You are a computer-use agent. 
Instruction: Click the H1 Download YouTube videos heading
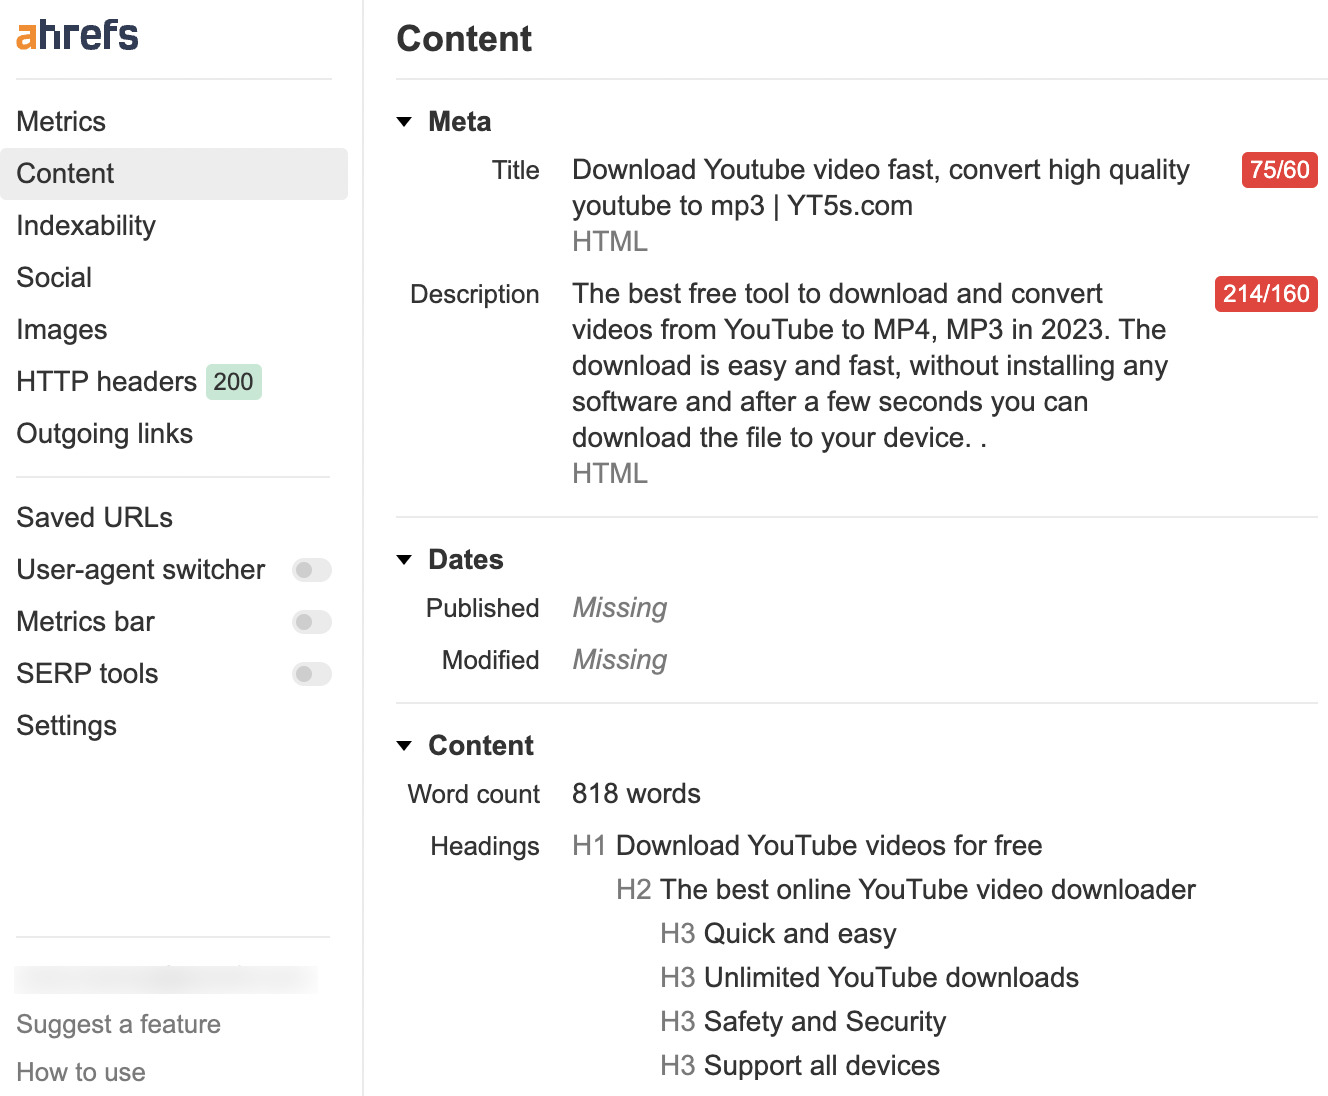coord(828,846)
